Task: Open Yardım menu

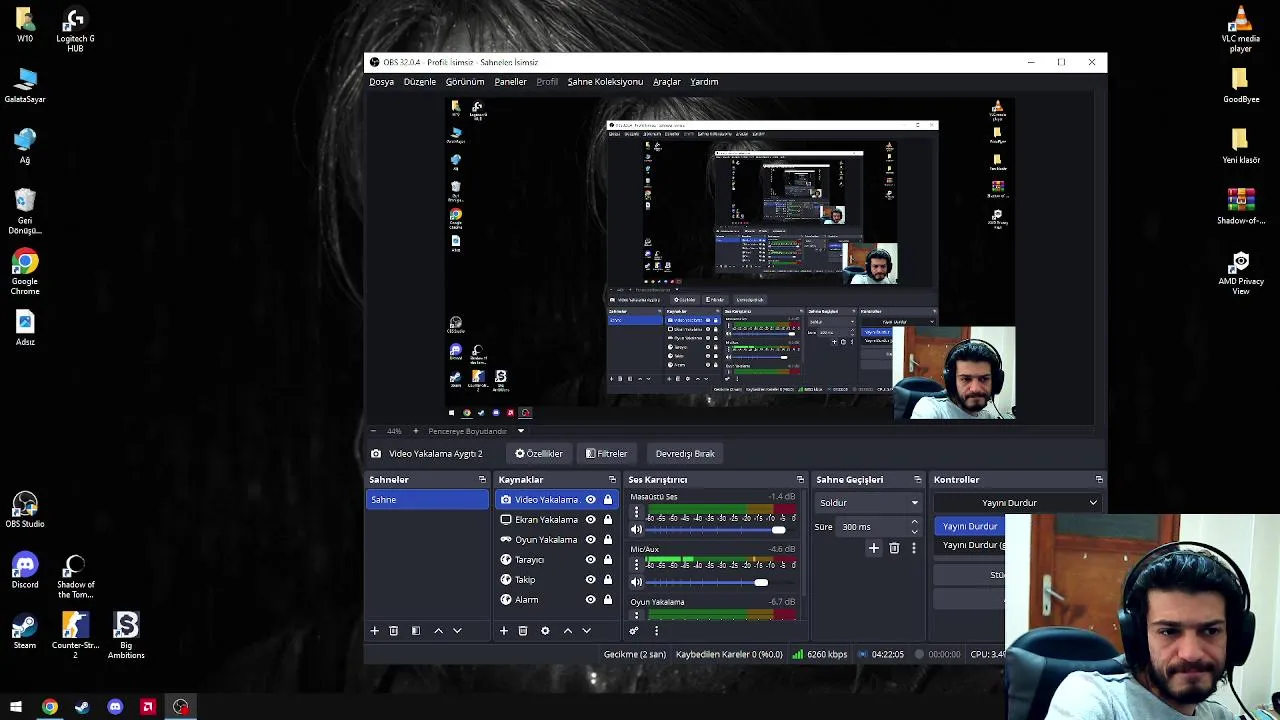Action: click(704, 82)
